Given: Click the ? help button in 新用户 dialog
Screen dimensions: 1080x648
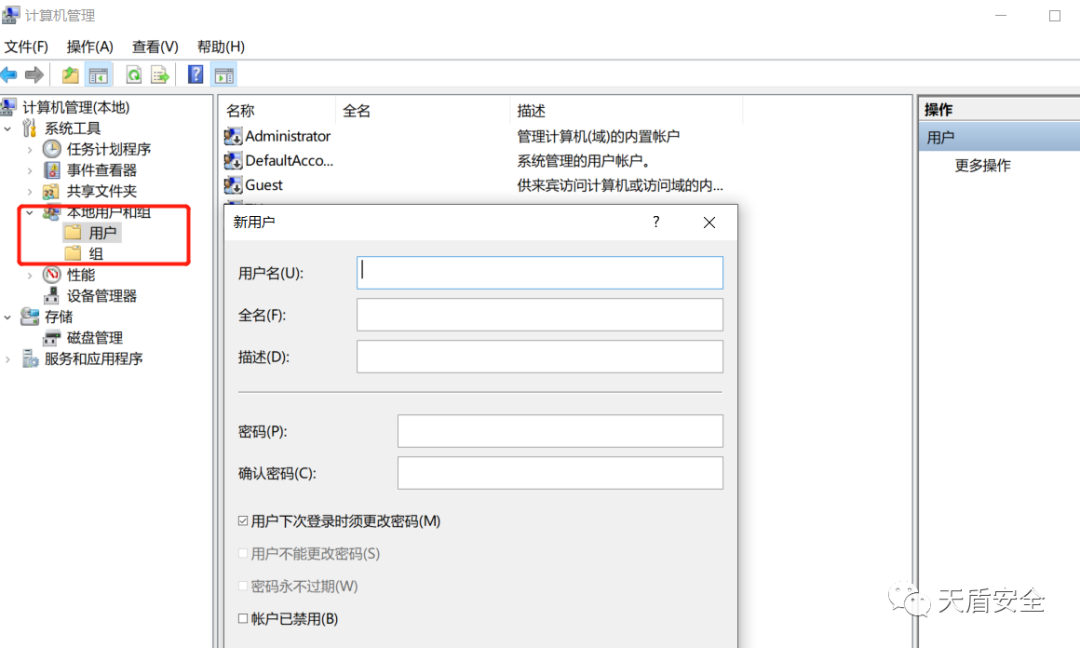Looking at the screenshot, I should [656, 222].
